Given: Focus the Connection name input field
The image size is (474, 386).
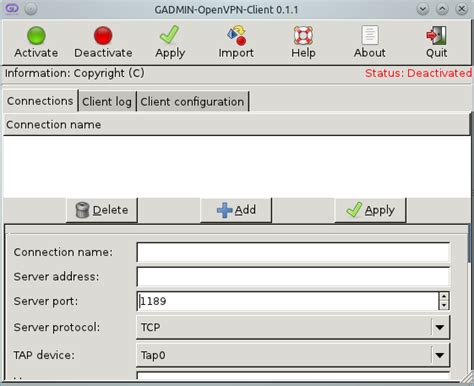Looking at the screenshot, I should click(x=293, y=252).
